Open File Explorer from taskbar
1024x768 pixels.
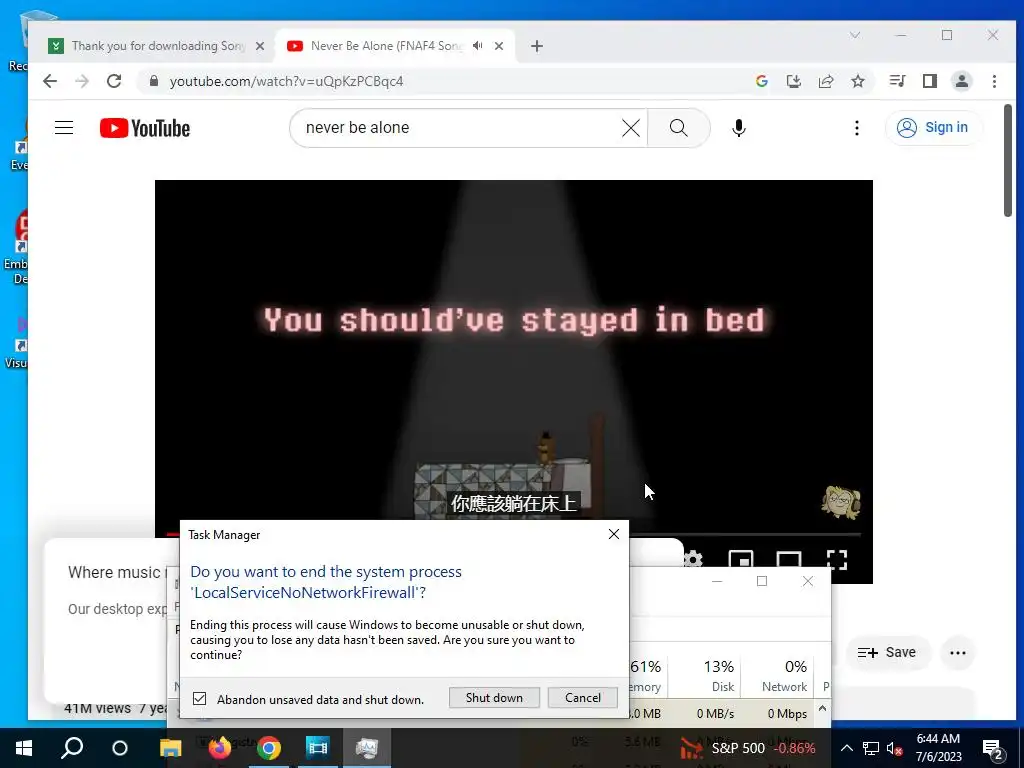[170, 748]
